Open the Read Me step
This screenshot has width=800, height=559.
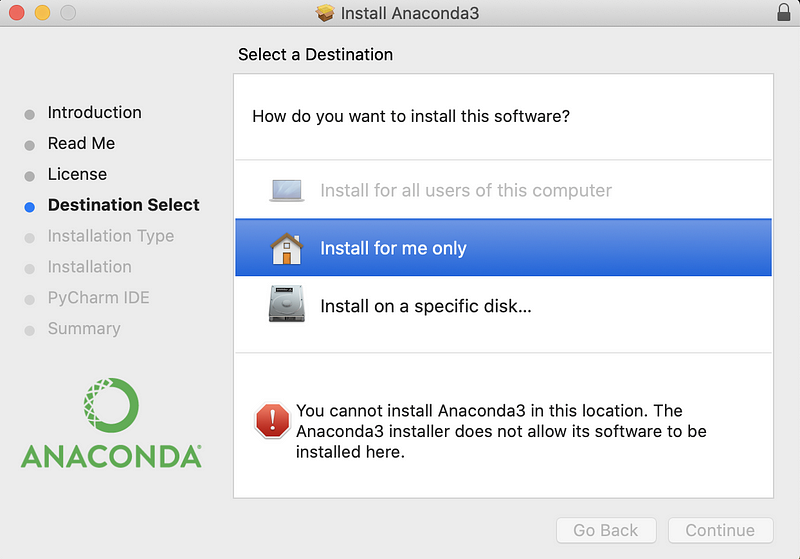(81, 144)
